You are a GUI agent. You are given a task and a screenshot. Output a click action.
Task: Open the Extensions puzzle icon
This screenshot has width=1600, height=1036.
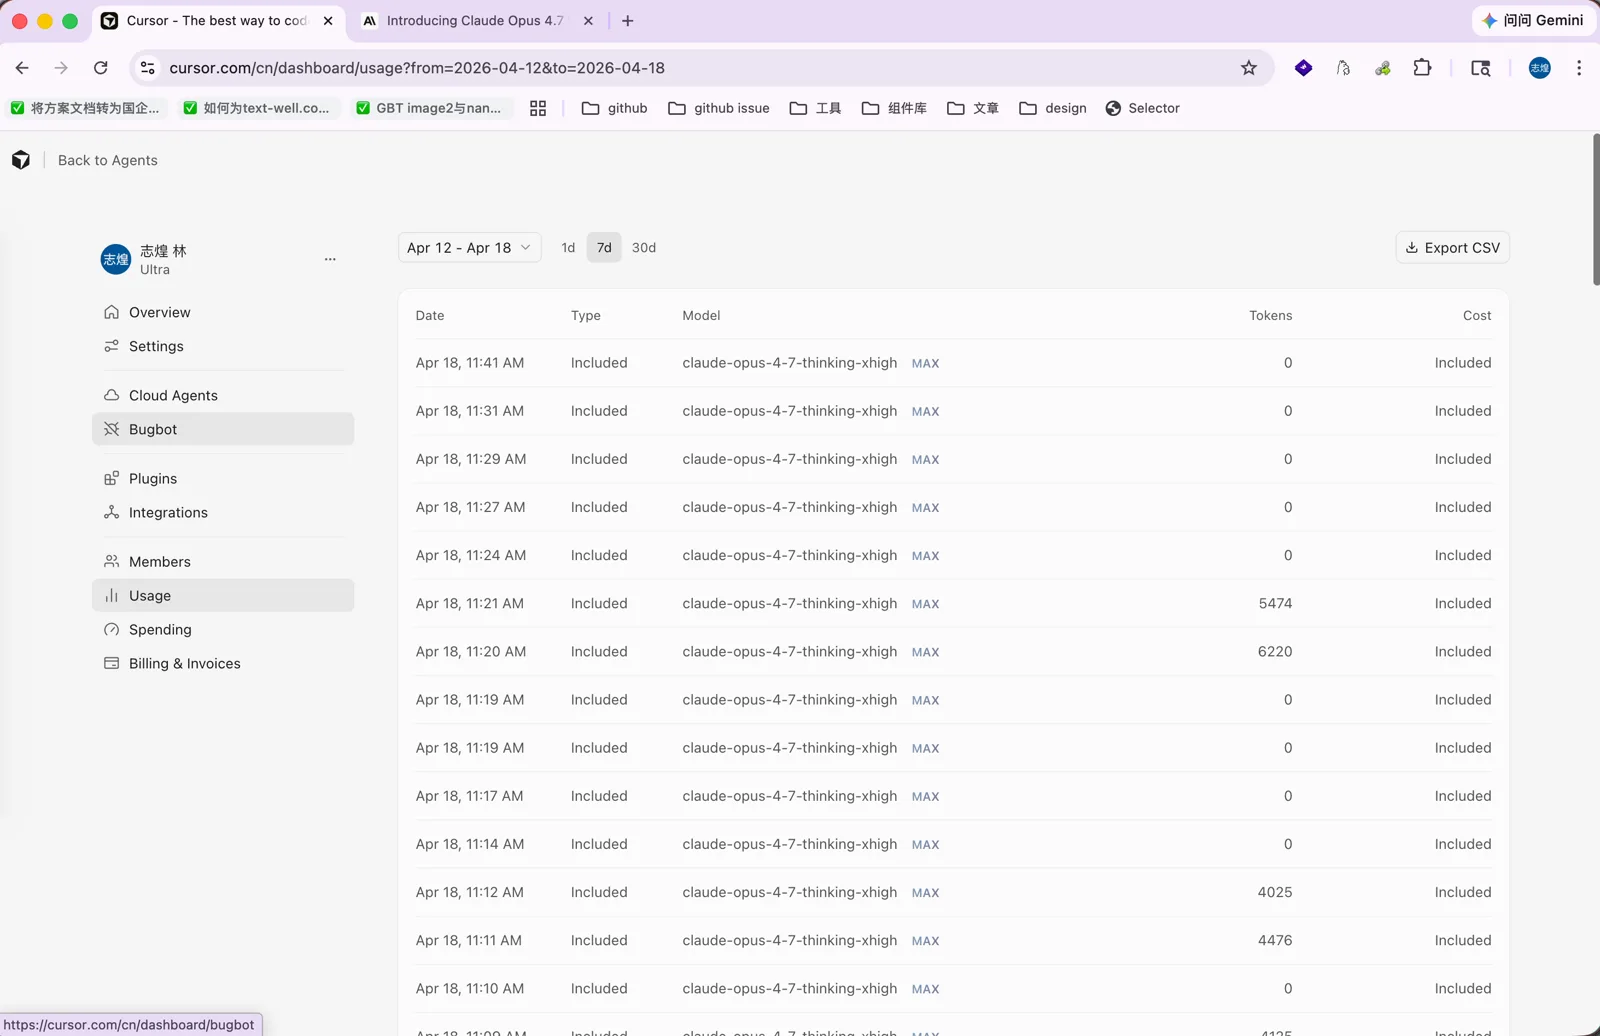[1422, 68]
